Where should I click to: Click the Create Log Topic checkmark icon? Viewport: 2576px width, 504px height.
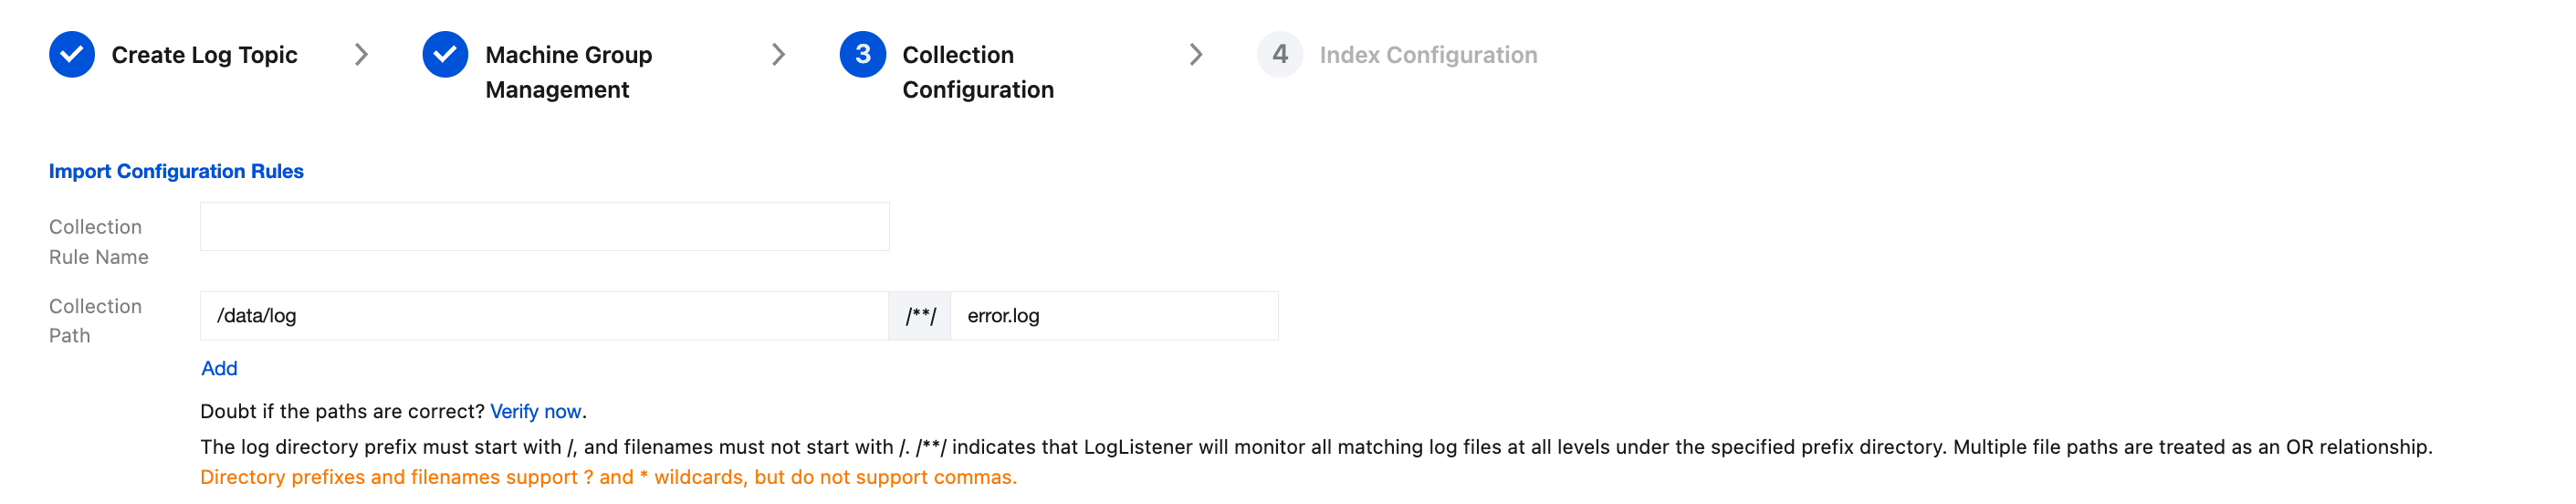pos(72,54)
